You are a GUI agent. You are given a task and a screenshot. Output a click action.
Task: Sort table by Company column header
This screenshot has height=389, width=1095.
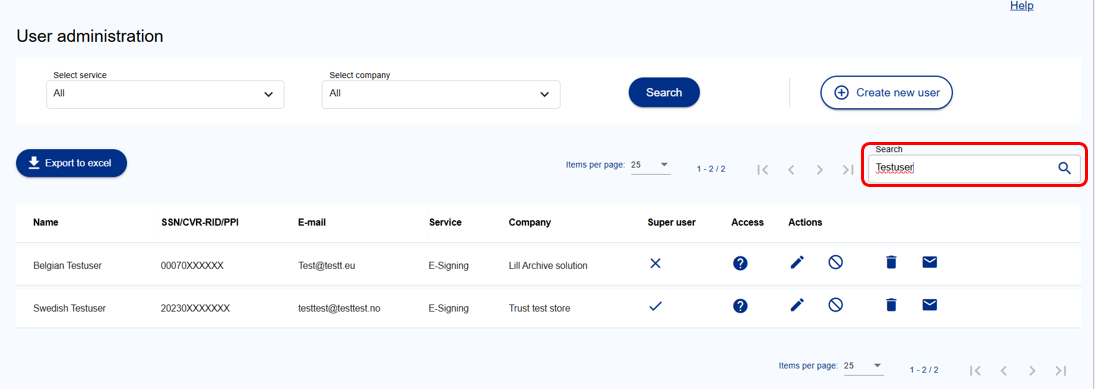[x=529, y=223]
